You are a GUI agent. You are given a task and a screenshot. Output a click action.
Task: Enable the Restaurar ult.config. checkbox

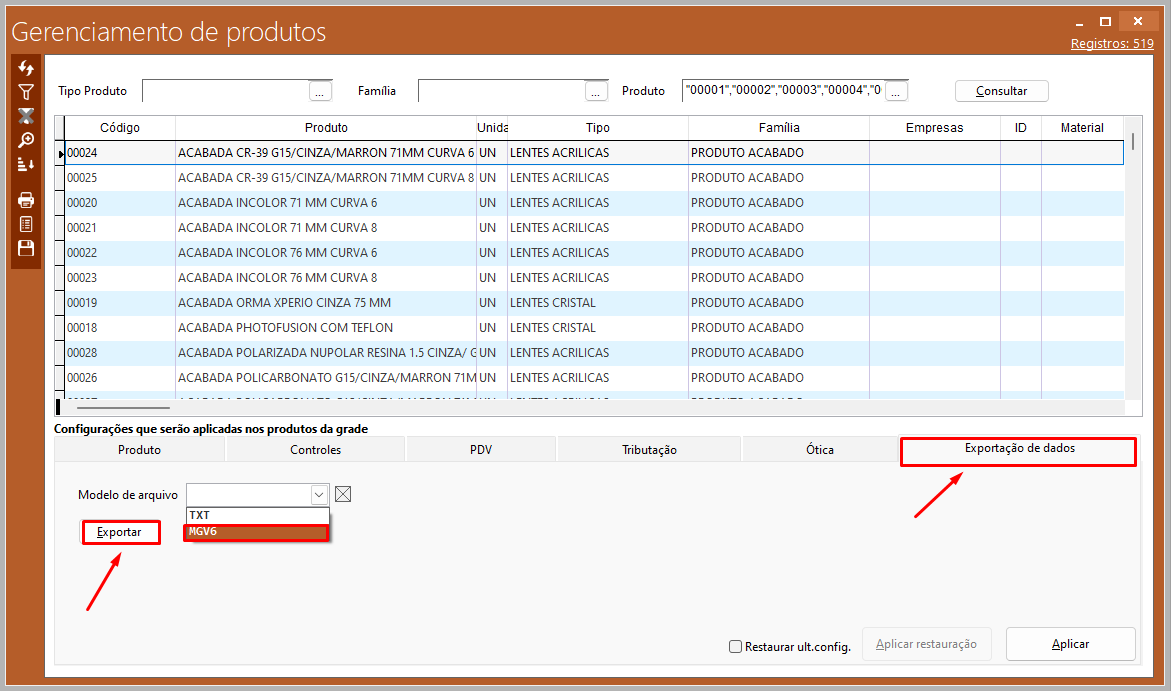pyautogui.click(x=736, y=647)
